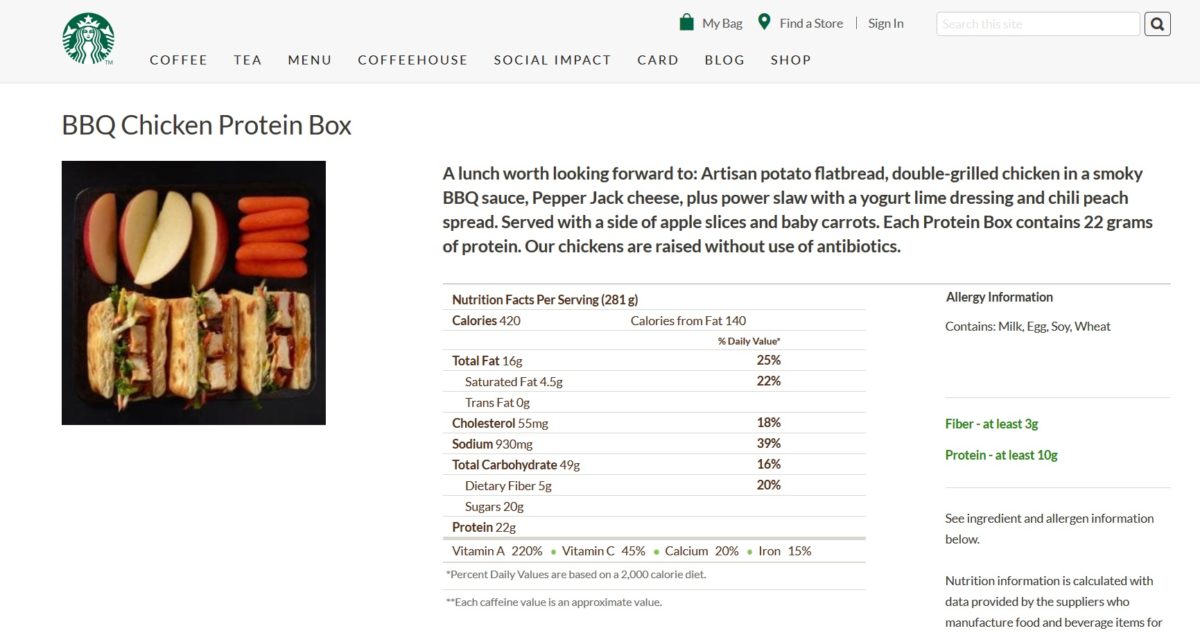Click the See ingredient and allergen information text
Image resolution: width=1200 pixels, height=633 pixels.
1049,528
